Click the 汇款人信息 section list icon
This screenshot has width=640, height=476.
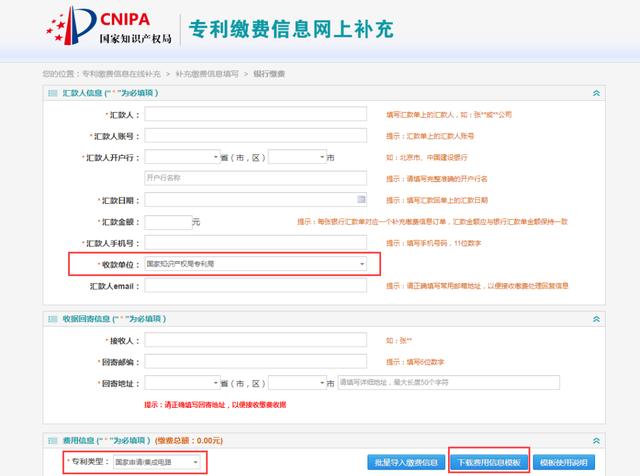(53, 93)
